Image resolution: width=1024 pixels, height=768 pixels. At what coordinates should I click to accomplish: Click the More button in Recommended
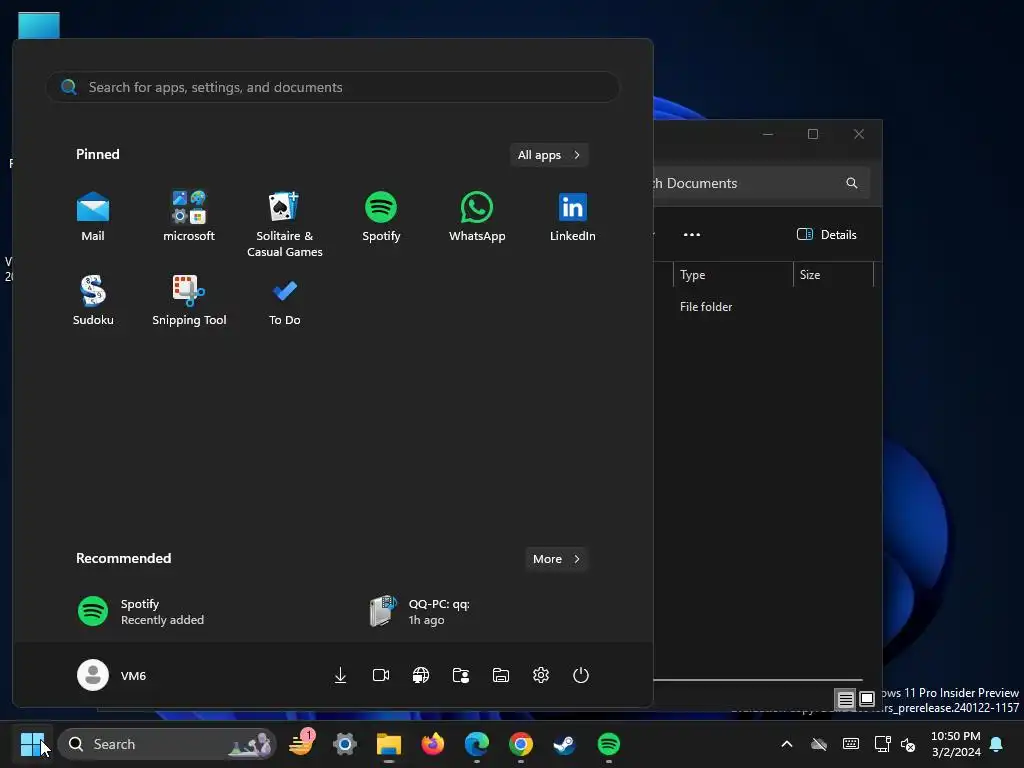556,559
